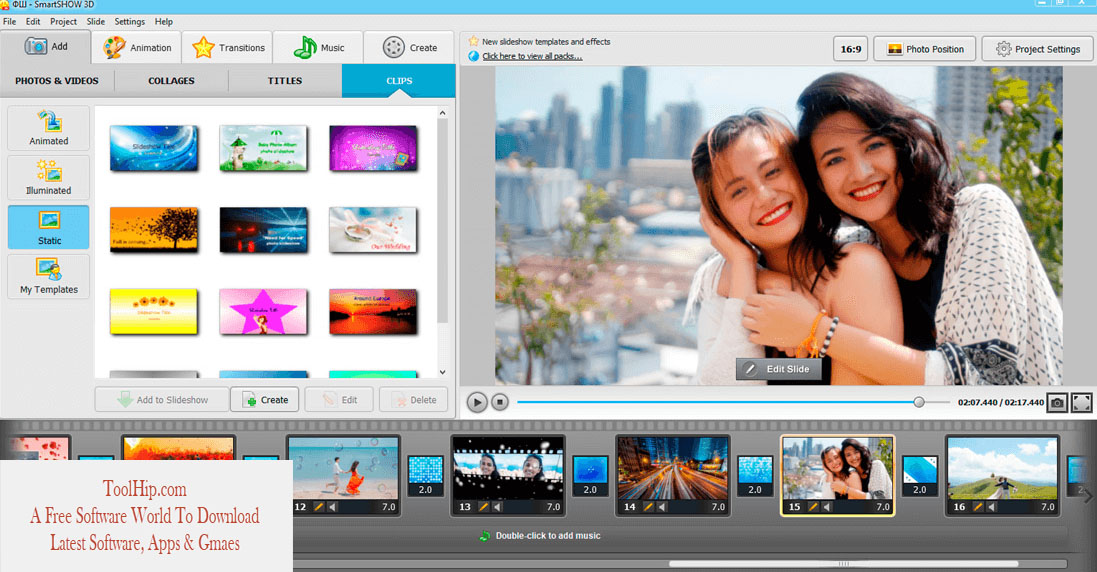Switch preview to full screen
The height and width of the screenshot is (572, 1097).
(x=1082, y=402)
